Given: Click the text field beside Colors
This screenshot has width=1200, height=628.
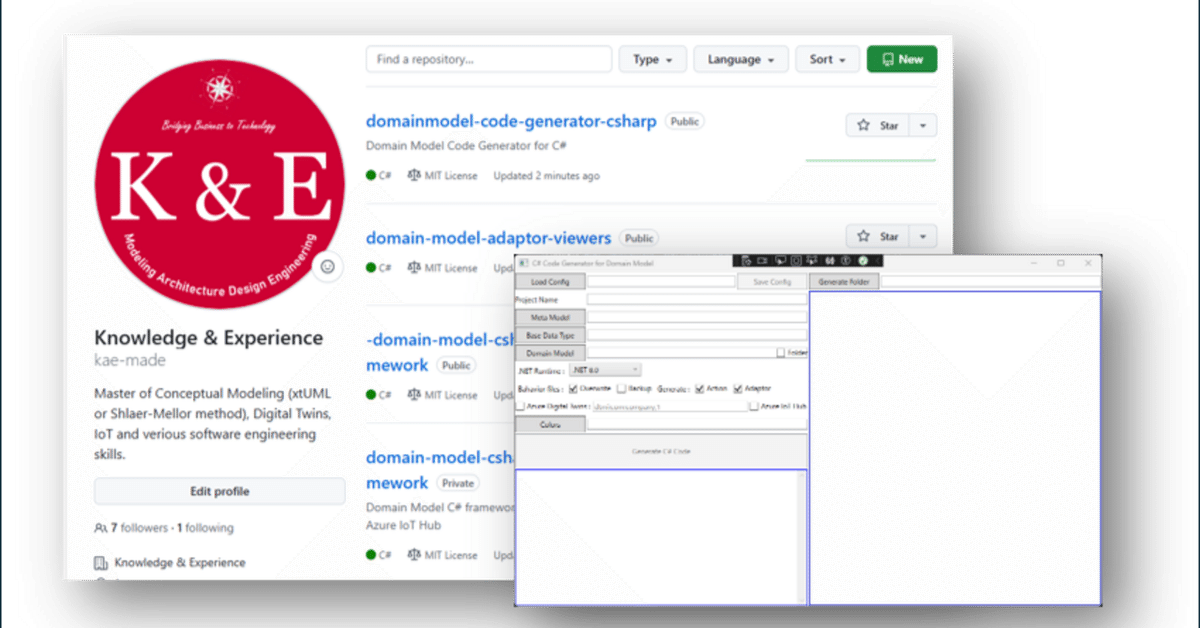Looking at the screenshot, I should (x=696, y=424).
